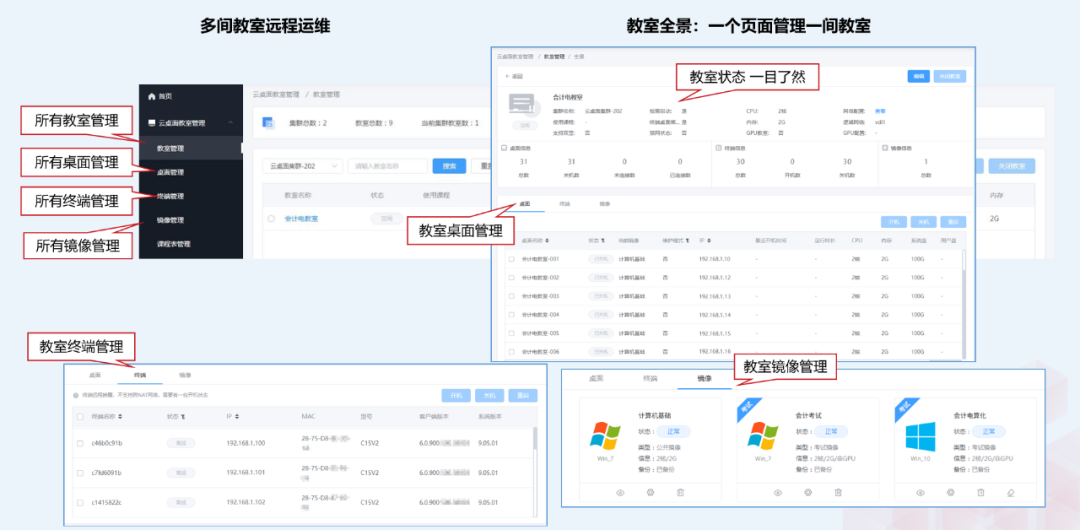Screen dimensions: 1080x530
Task: Delete the 会计电算化 image via trash icon
Action: [981, 493]
